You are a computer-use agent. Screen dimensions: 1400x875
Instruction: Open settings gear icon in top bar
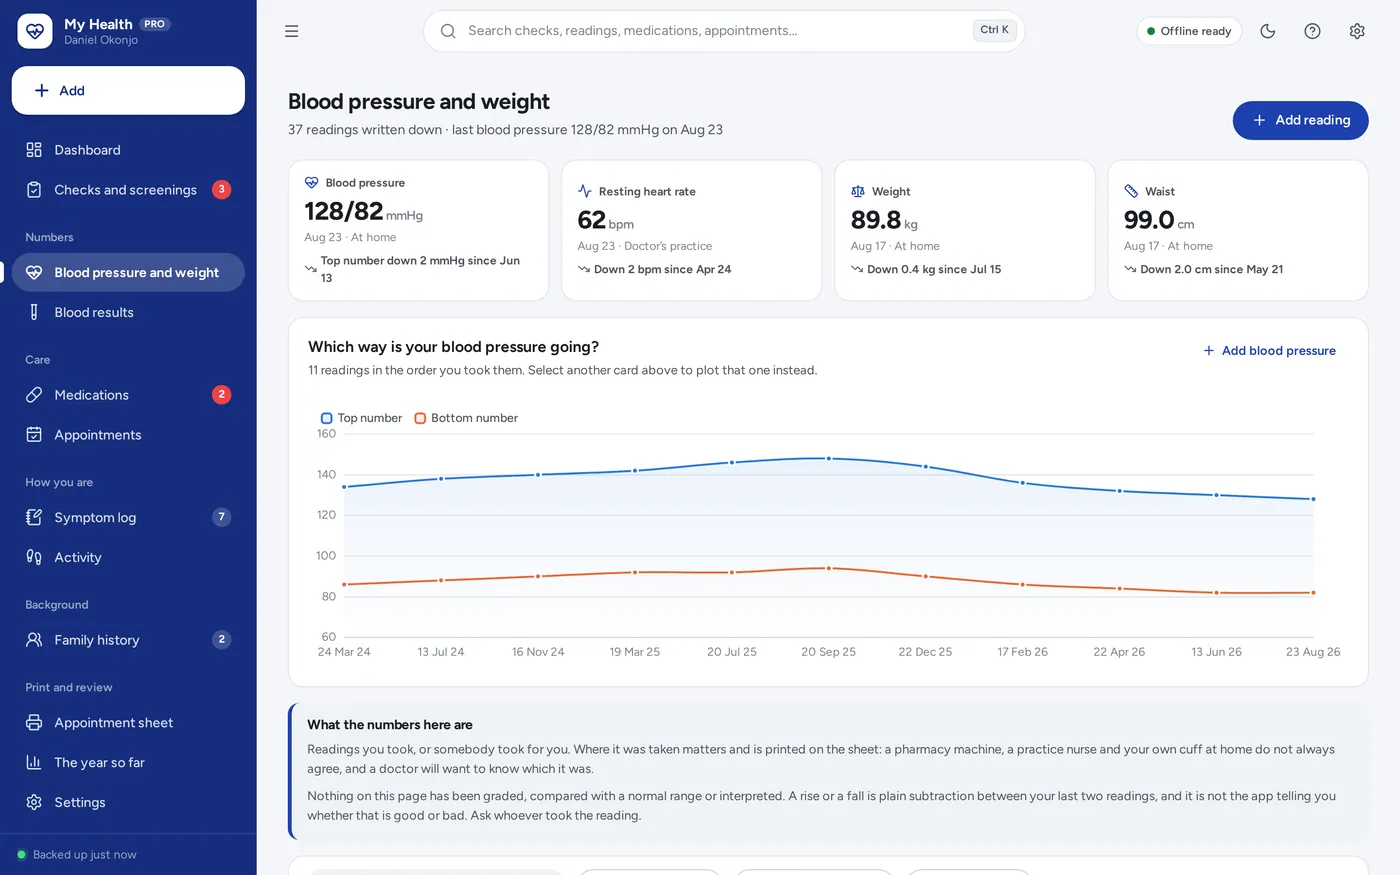click(x=1357, y=31)
